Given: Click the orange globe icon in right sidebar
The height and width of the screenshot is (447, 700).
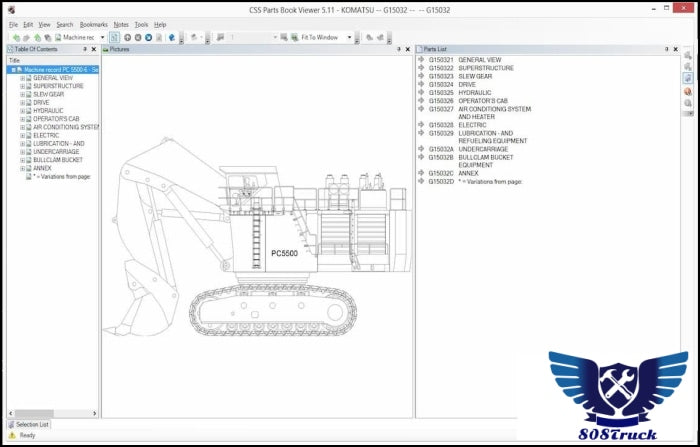Looking at the screenshot, I should (x=688, y=92).
